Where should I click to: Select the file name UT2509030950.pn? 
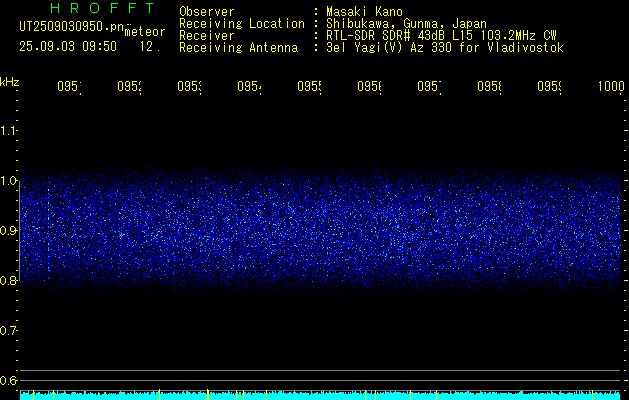pyautogui.click(x=72, y=26)
